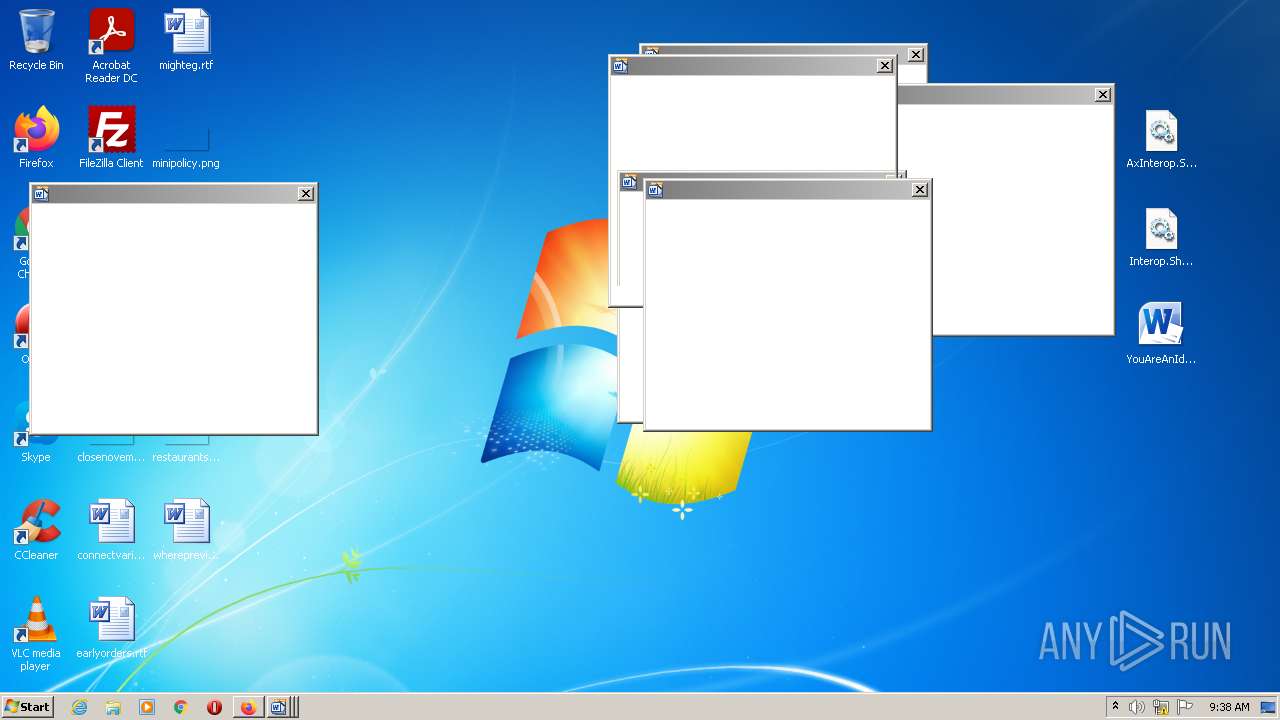1280x720 pixels.
Task: Launch Firefox from taskbar
Action: point(248,707)
